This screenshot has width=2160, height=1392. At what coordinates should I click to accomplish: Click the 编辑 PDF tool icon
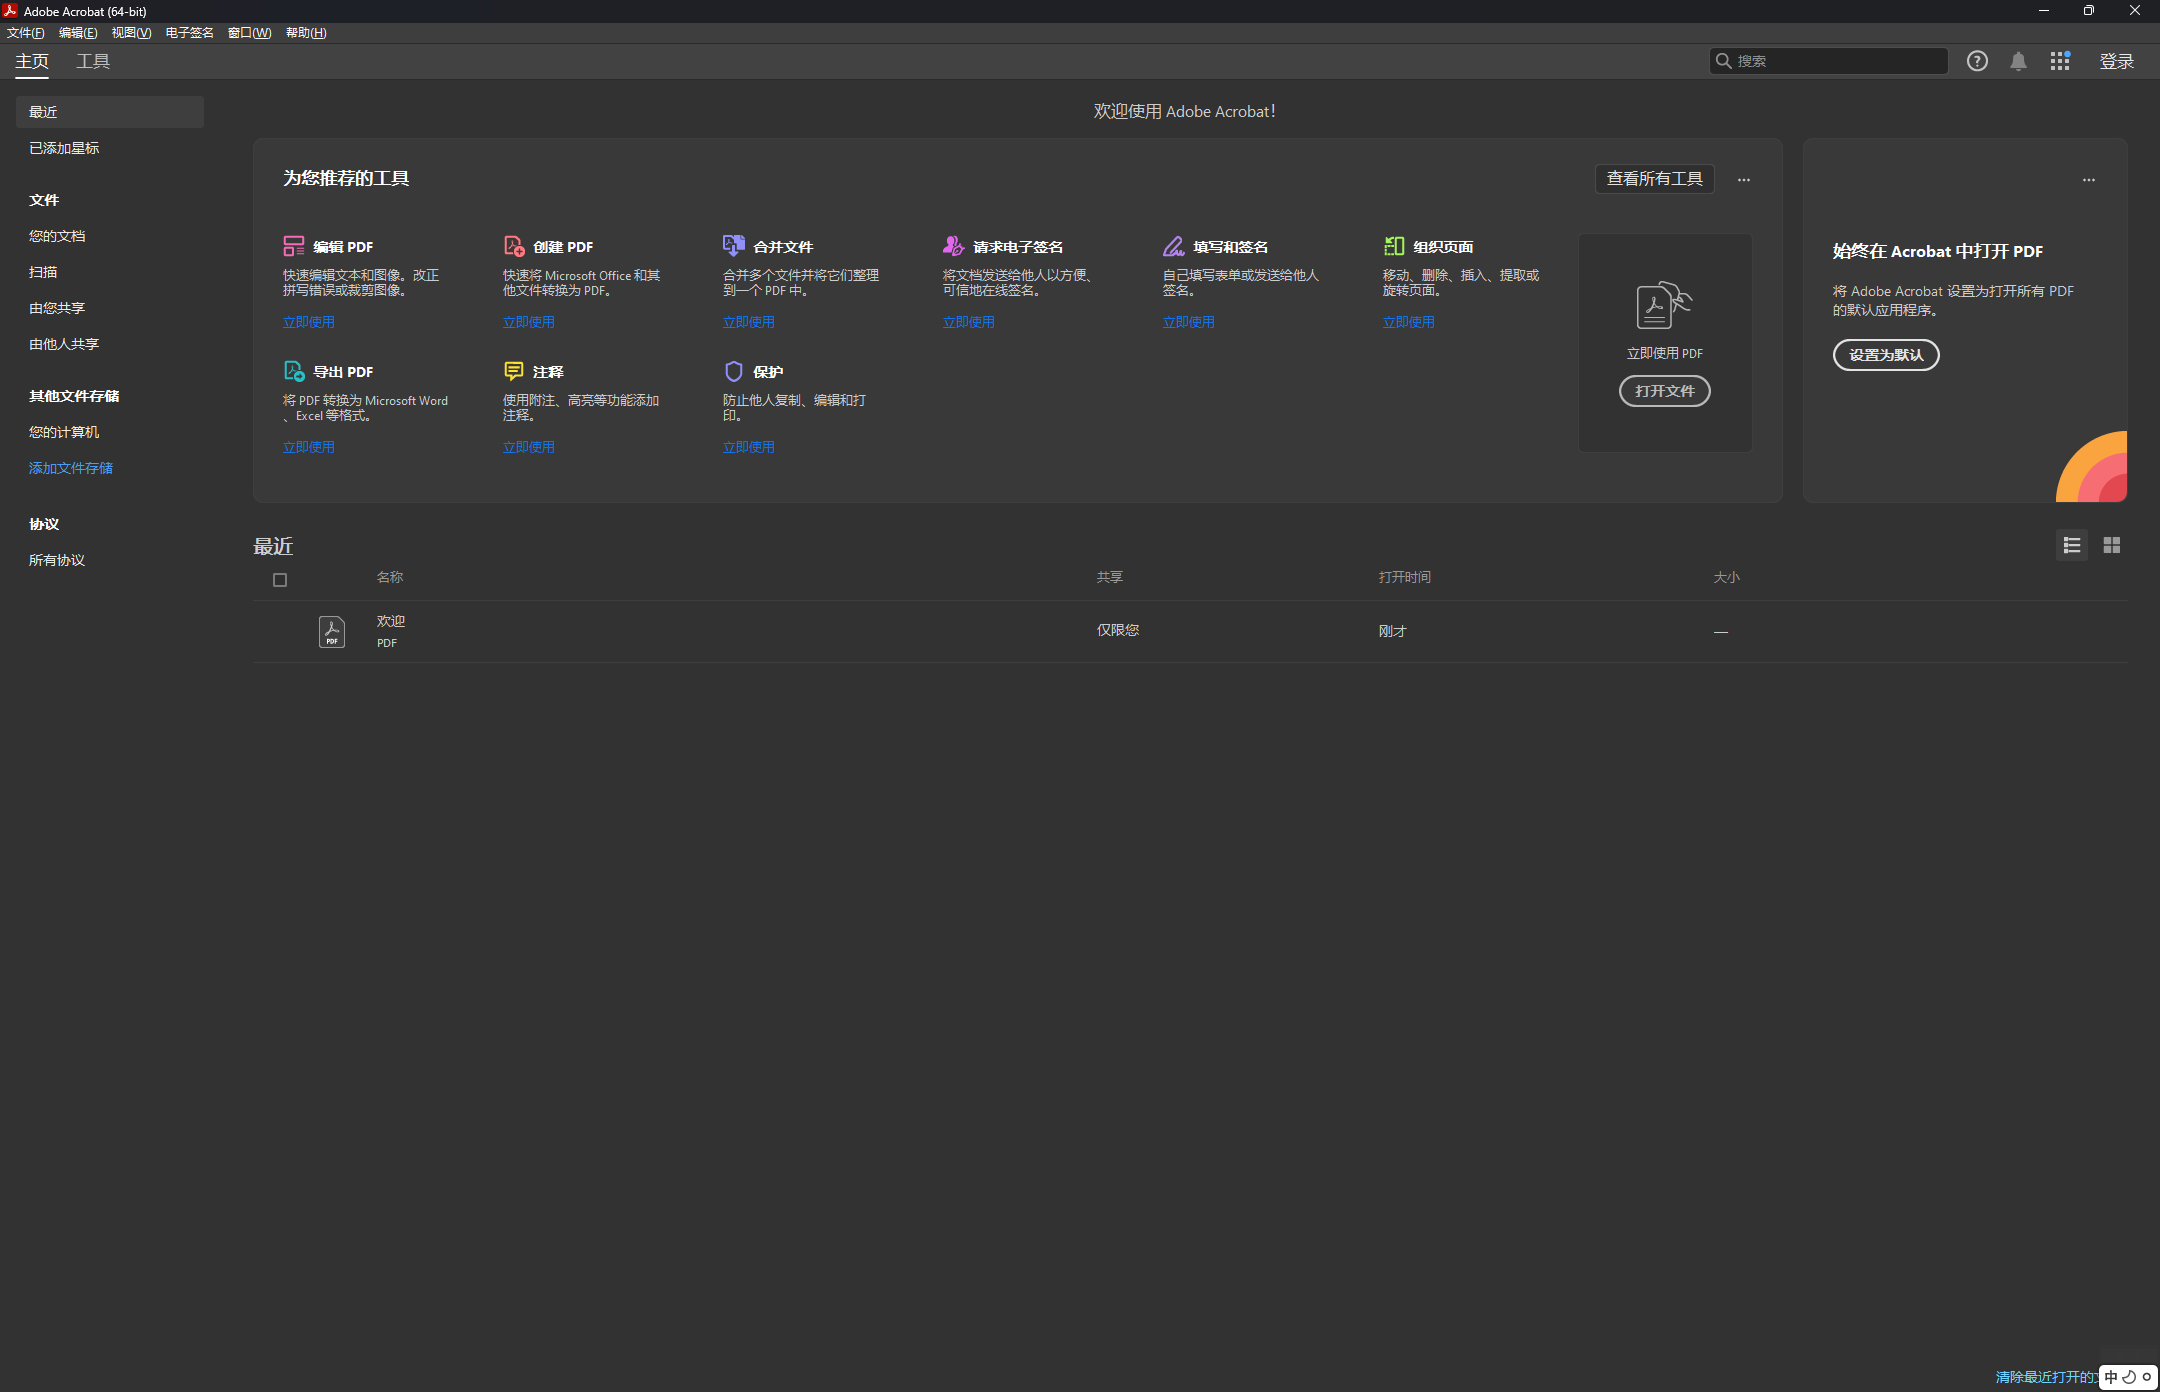(x=293, y=246)
